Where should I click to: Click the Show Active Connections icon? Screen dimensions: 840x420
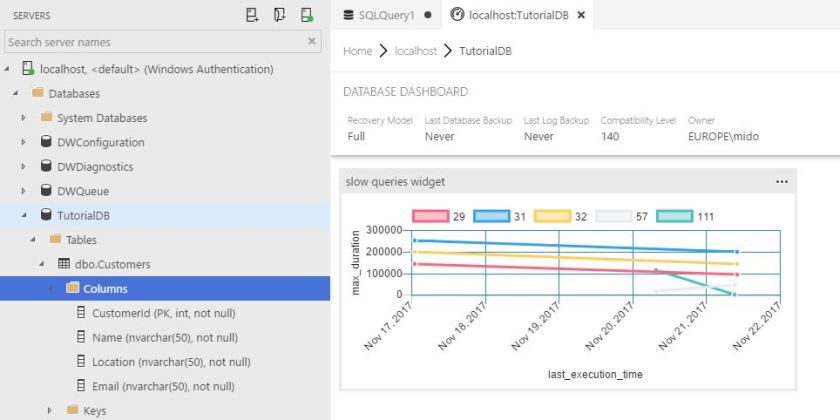[307, 15]
